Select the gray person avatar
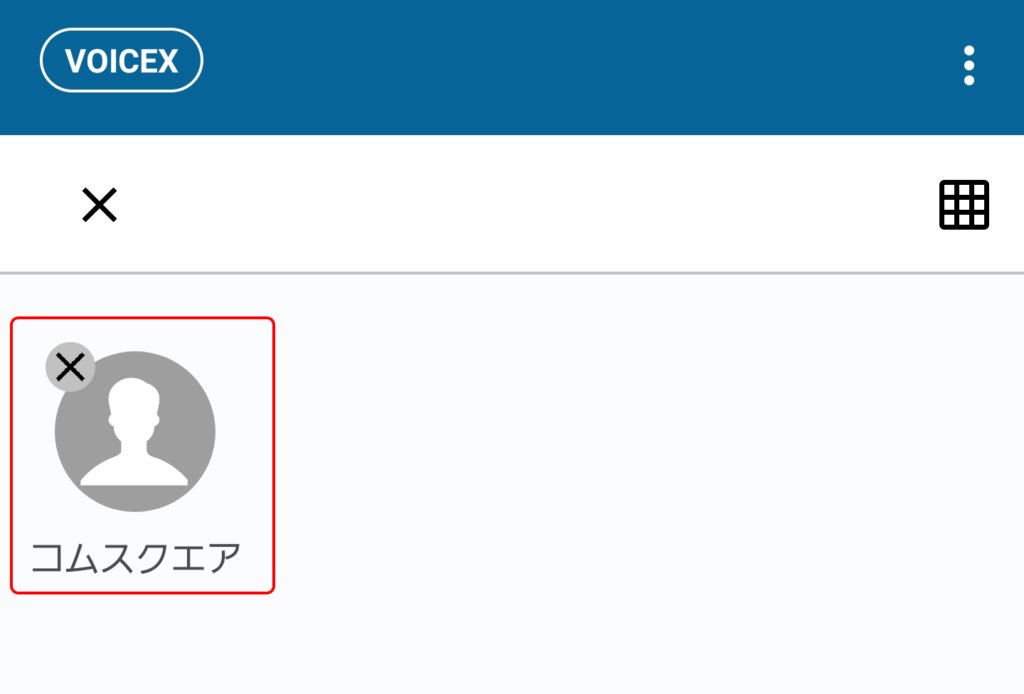 pyautogui.click(x=135, y=432)
